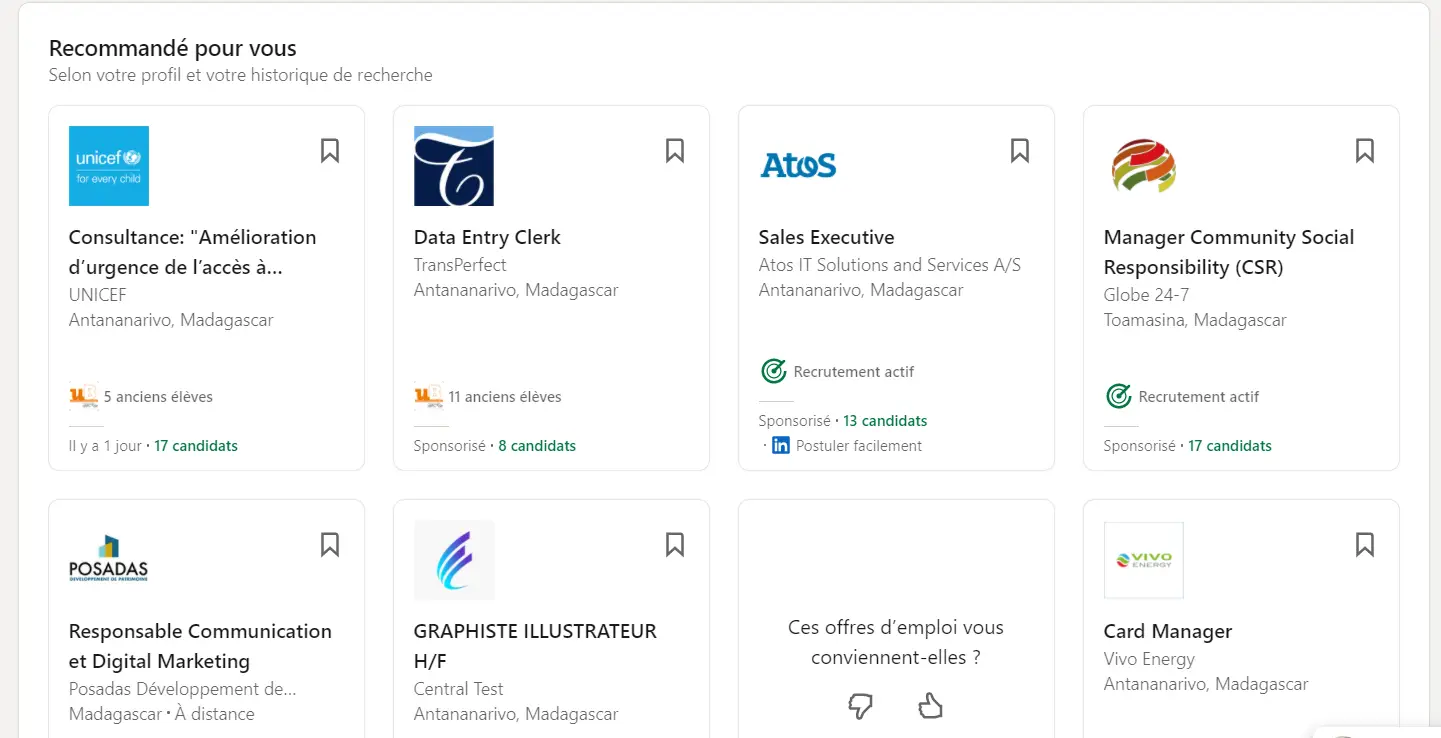Open the Posadas company logo
This screenshot has width=1441, height=738.
109,560
